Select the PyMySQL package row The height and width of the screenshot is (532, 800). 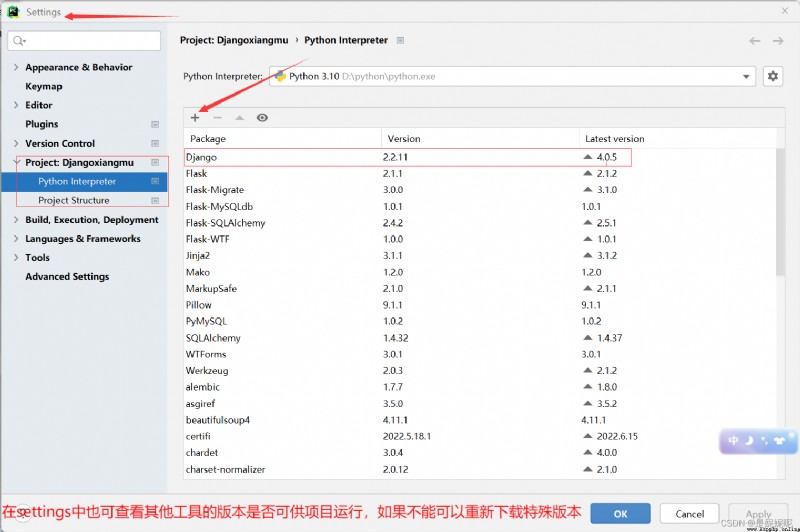(x=480, y=321)
